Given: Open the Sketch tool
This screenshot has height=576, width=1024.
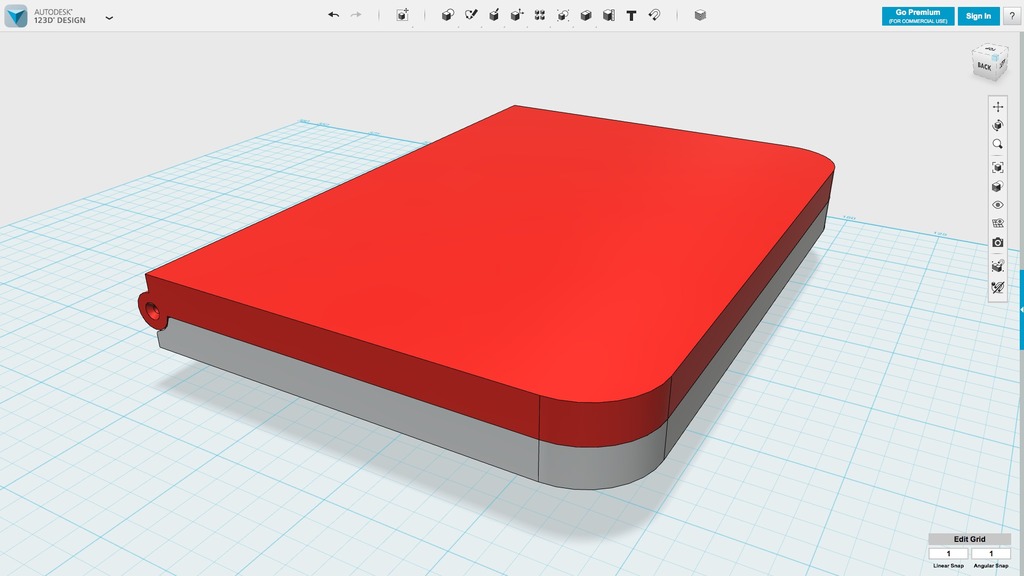Looking at the screenshot, I should tap(469, 15).
